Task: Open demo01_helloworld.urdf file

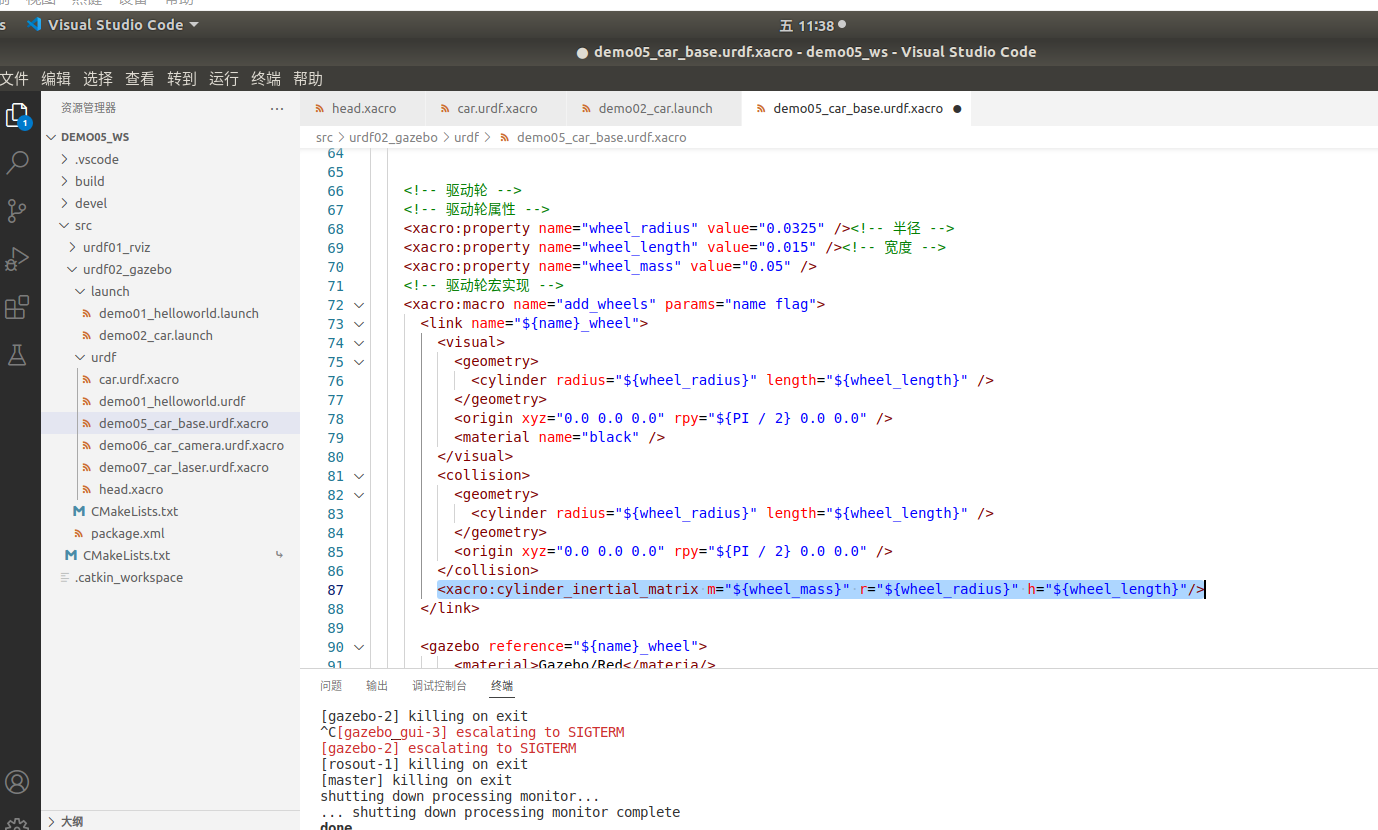Action: tap(170, 401)
